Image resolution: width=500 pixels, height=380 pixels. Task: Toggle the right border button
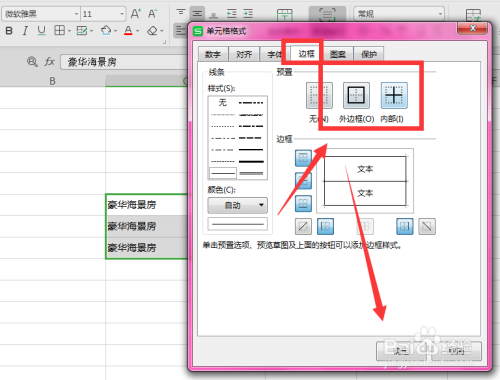[405, 227]
